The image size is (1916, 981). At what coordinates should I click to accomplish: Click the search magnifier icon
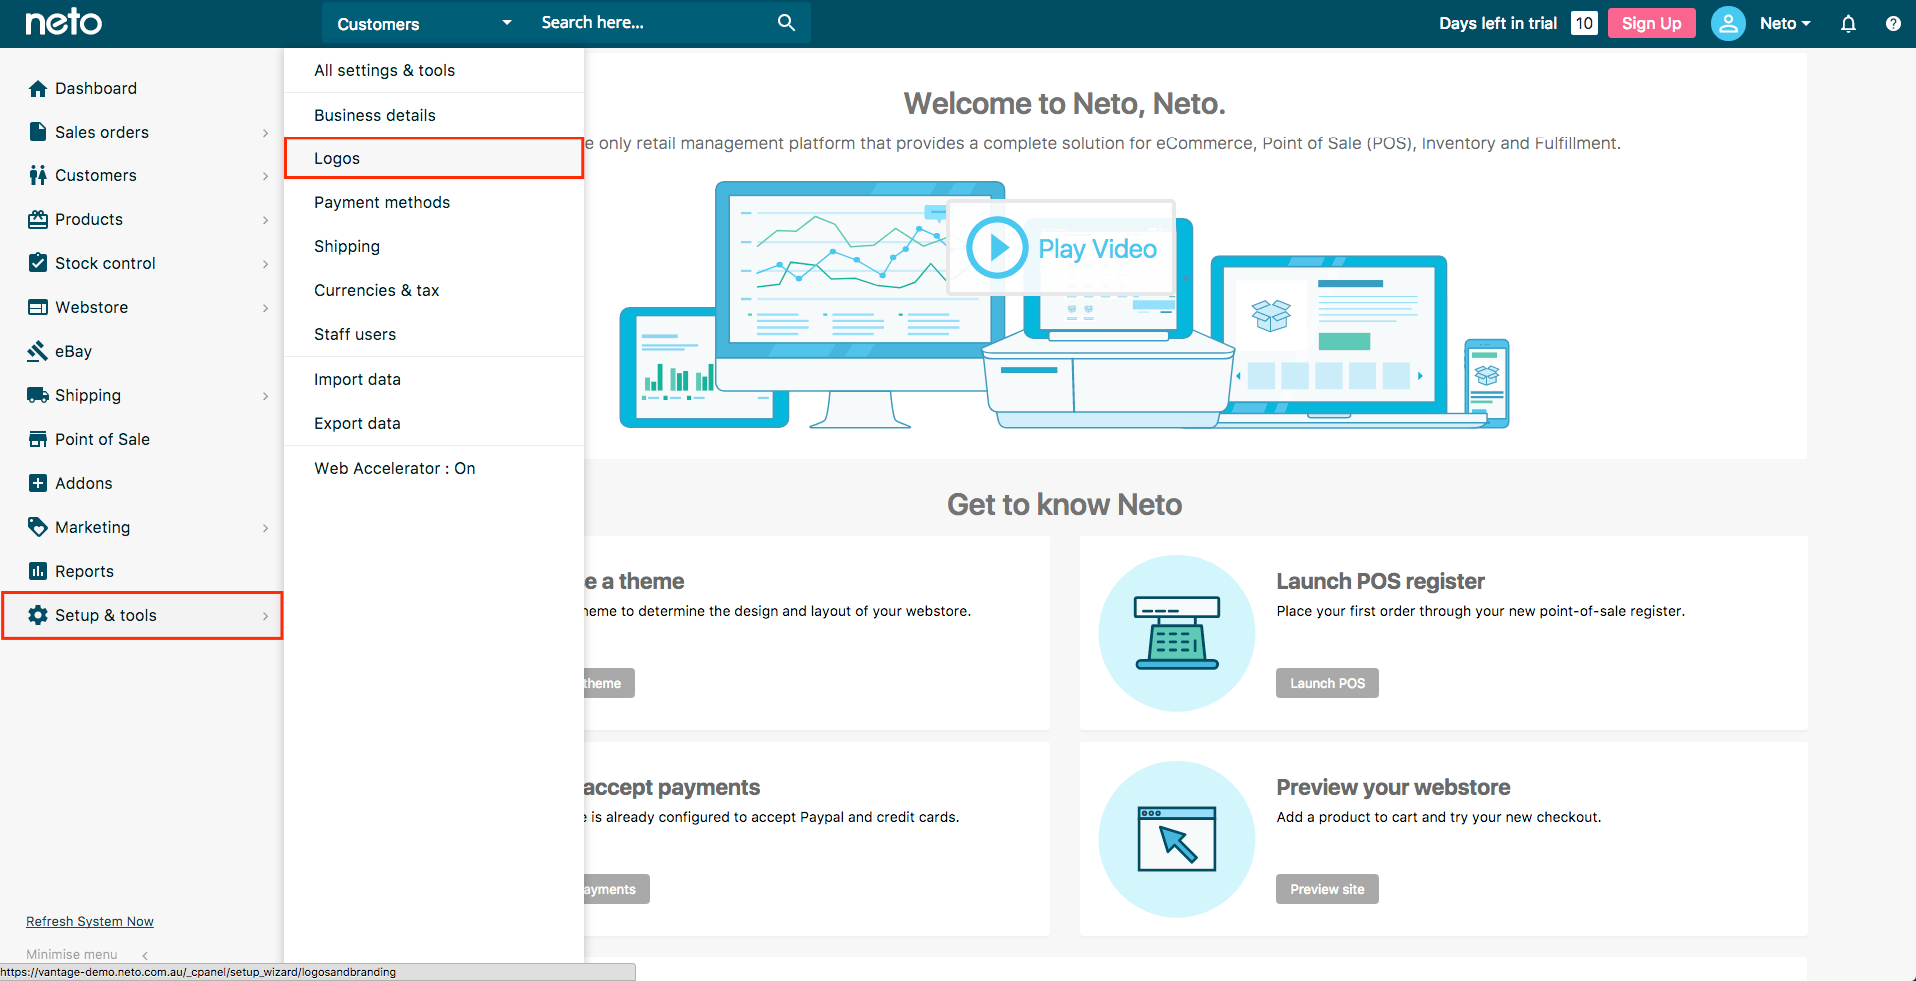(x=786, y=22)
